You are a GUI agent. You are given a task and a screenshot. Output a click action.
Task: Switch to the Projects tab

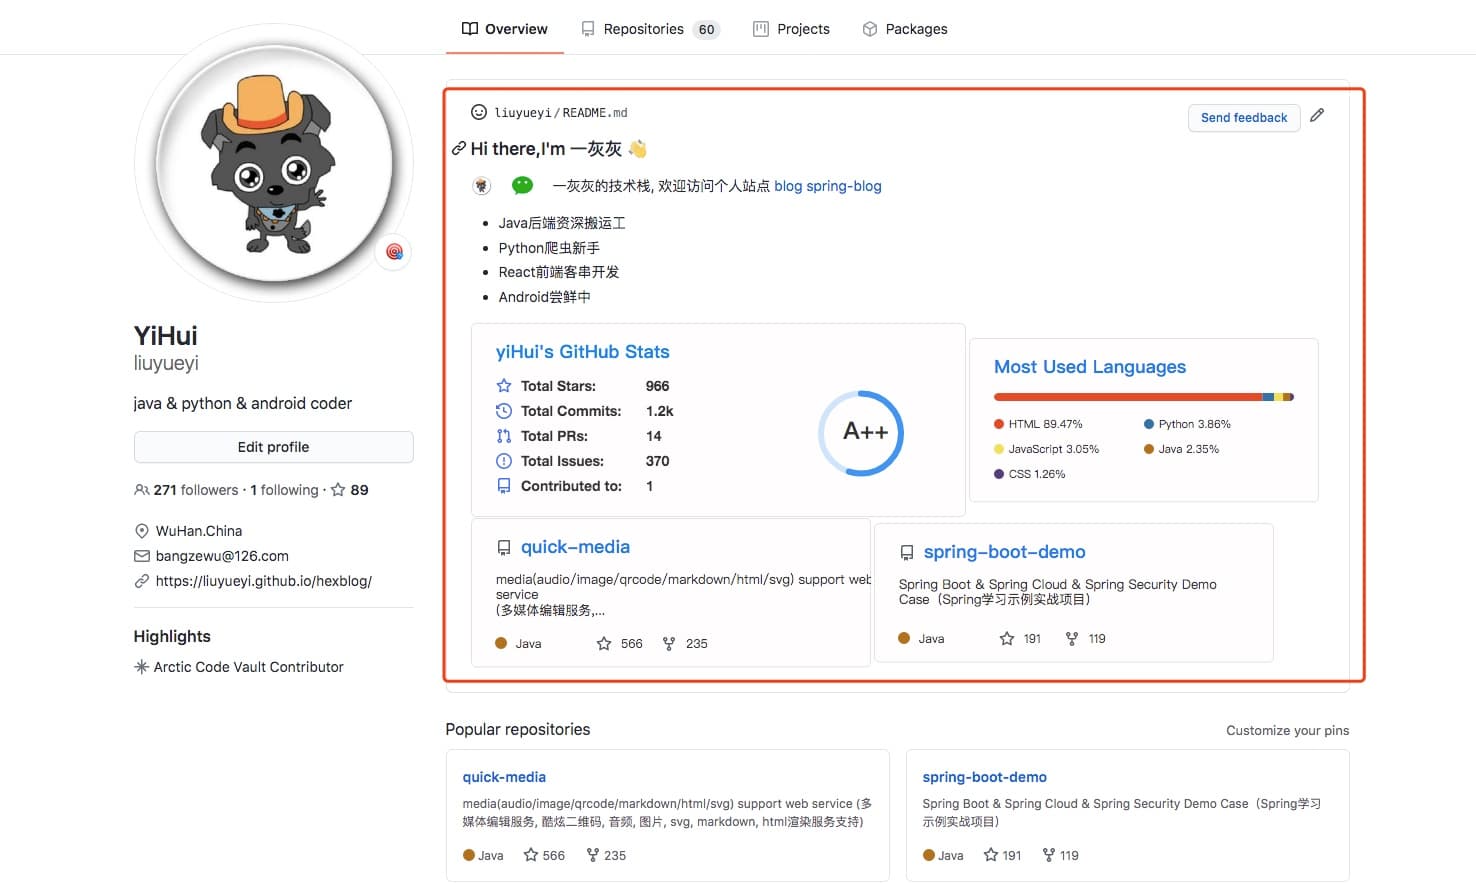point(791,29)
